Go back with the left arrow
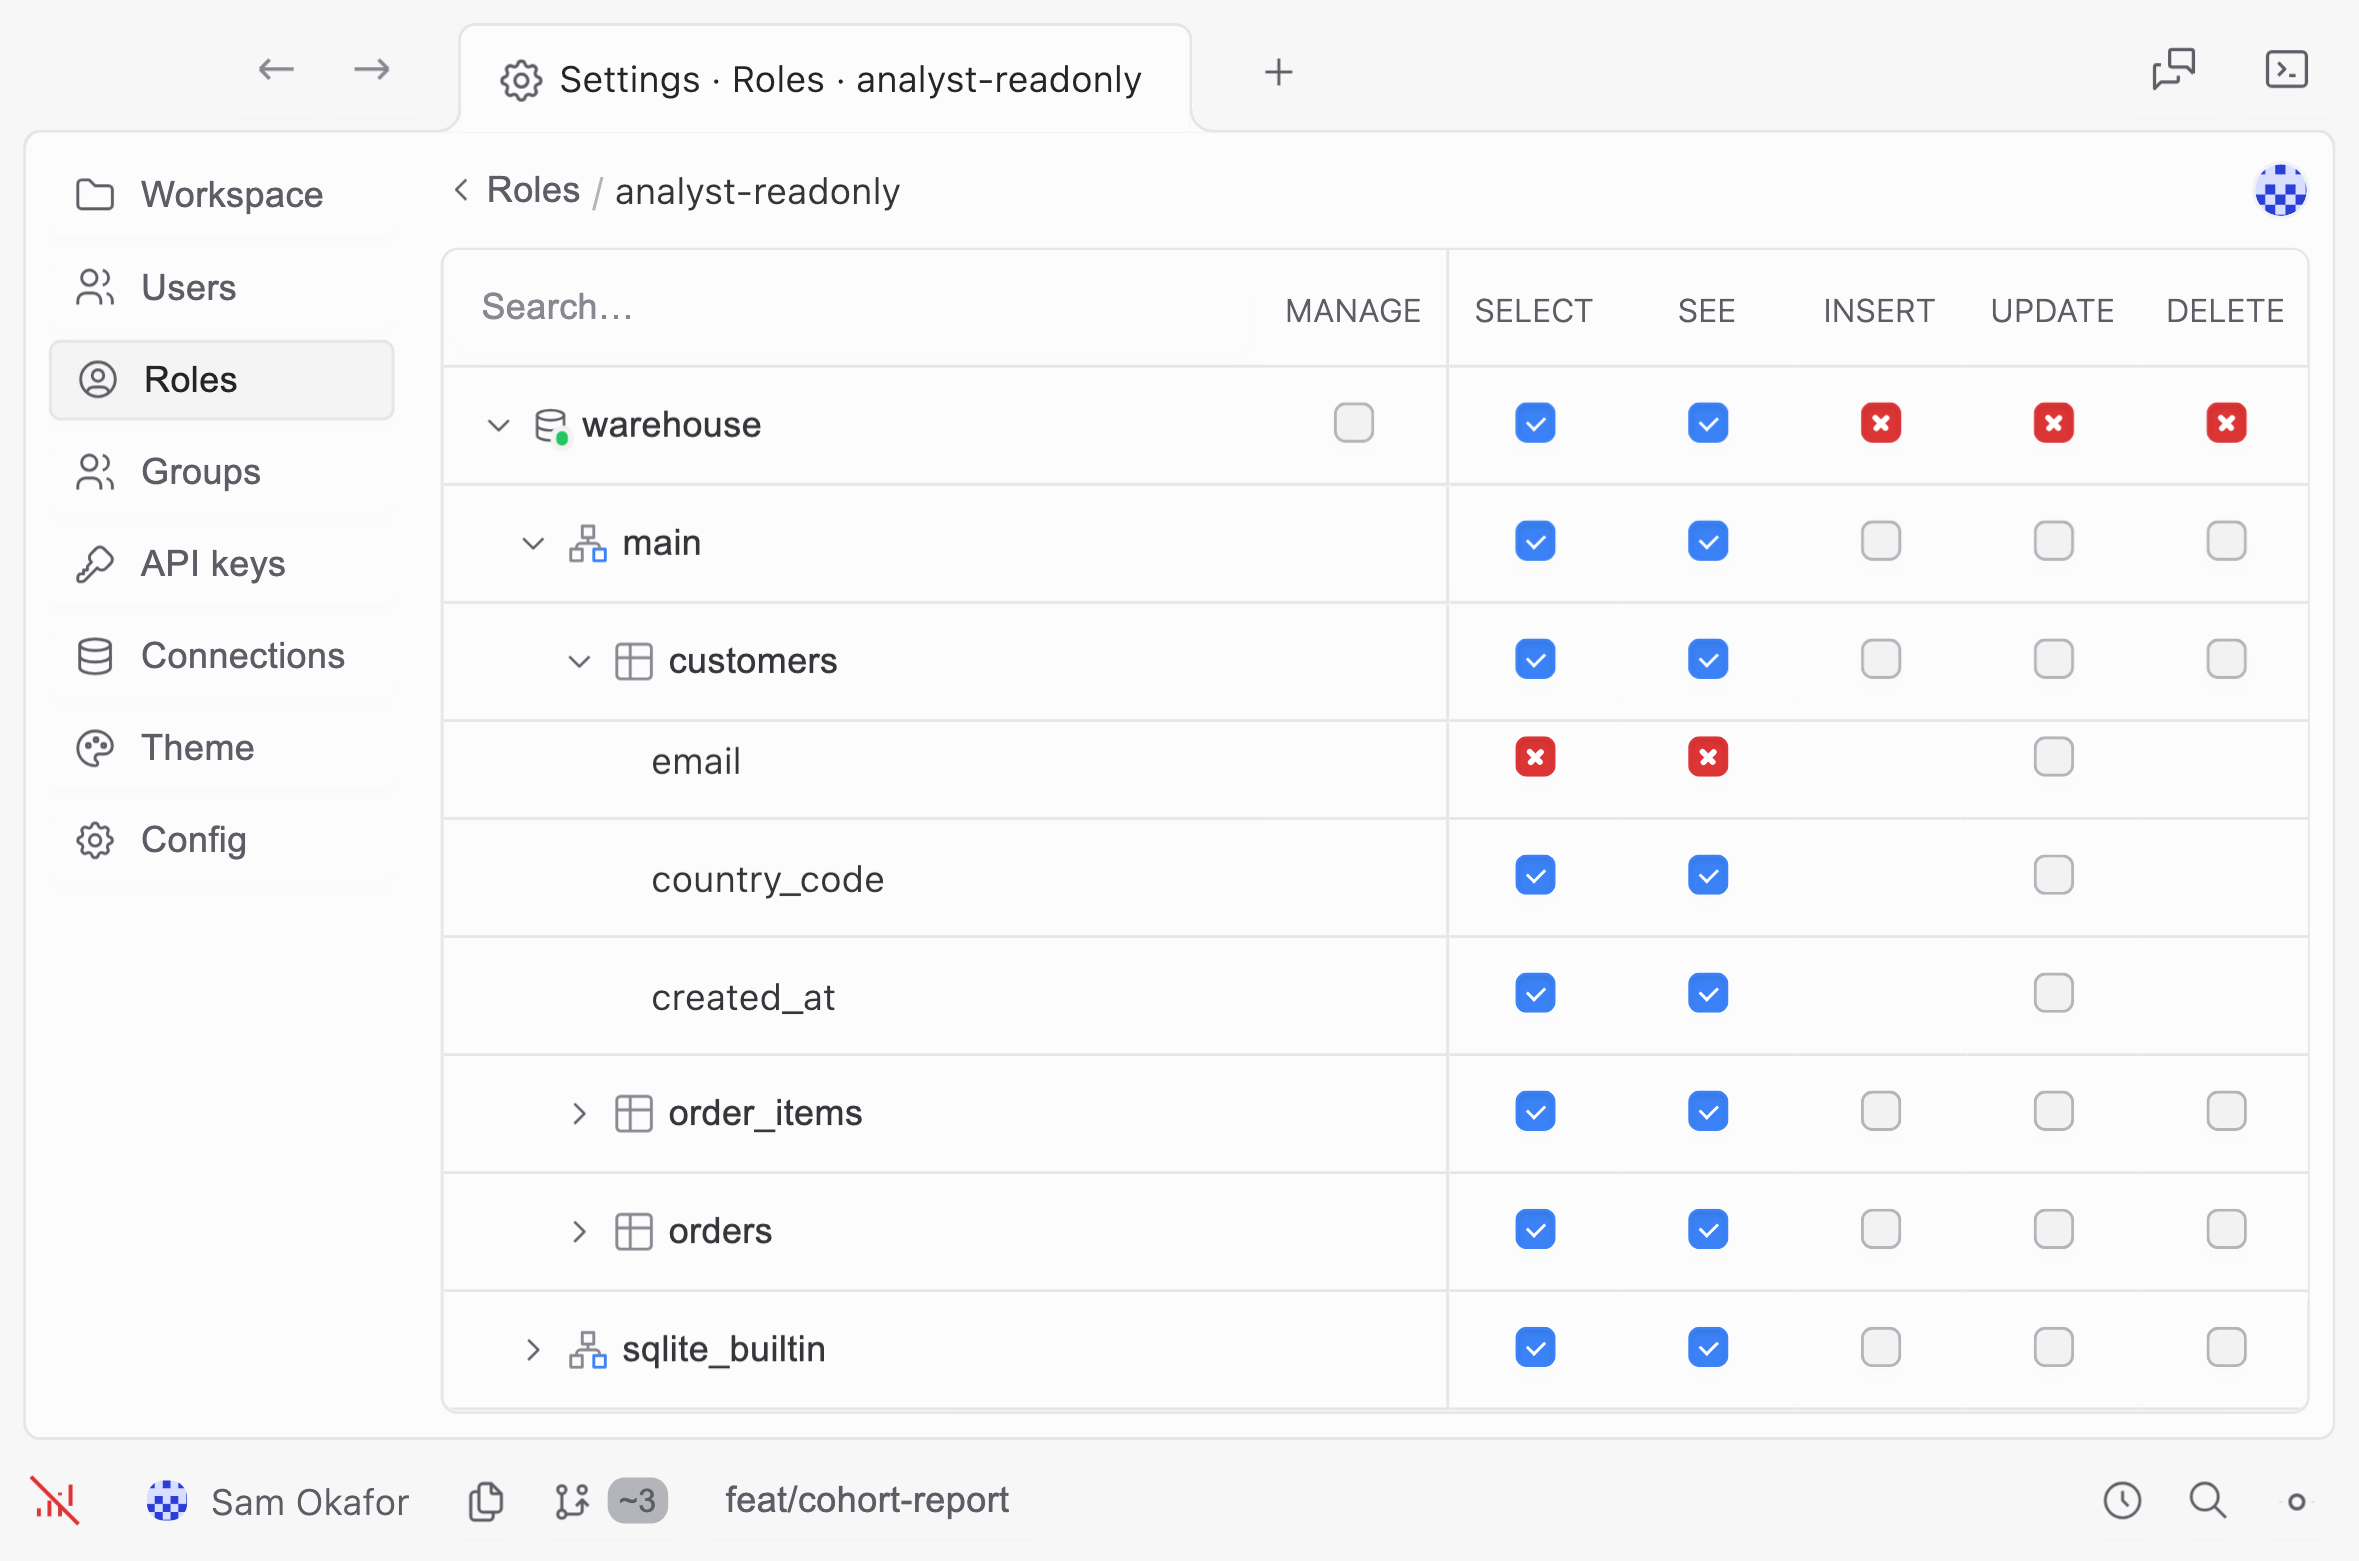 (x=276, y=69)
